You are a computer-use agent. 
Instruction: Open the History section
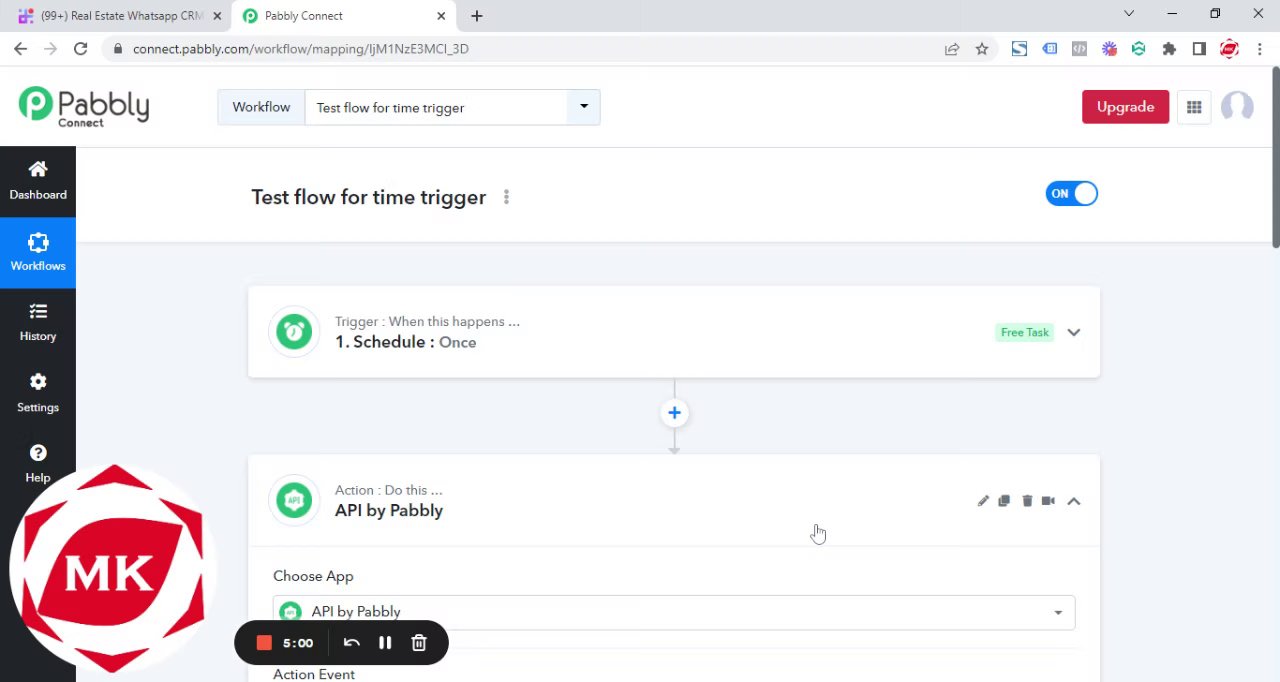click(x=38, y=323)
